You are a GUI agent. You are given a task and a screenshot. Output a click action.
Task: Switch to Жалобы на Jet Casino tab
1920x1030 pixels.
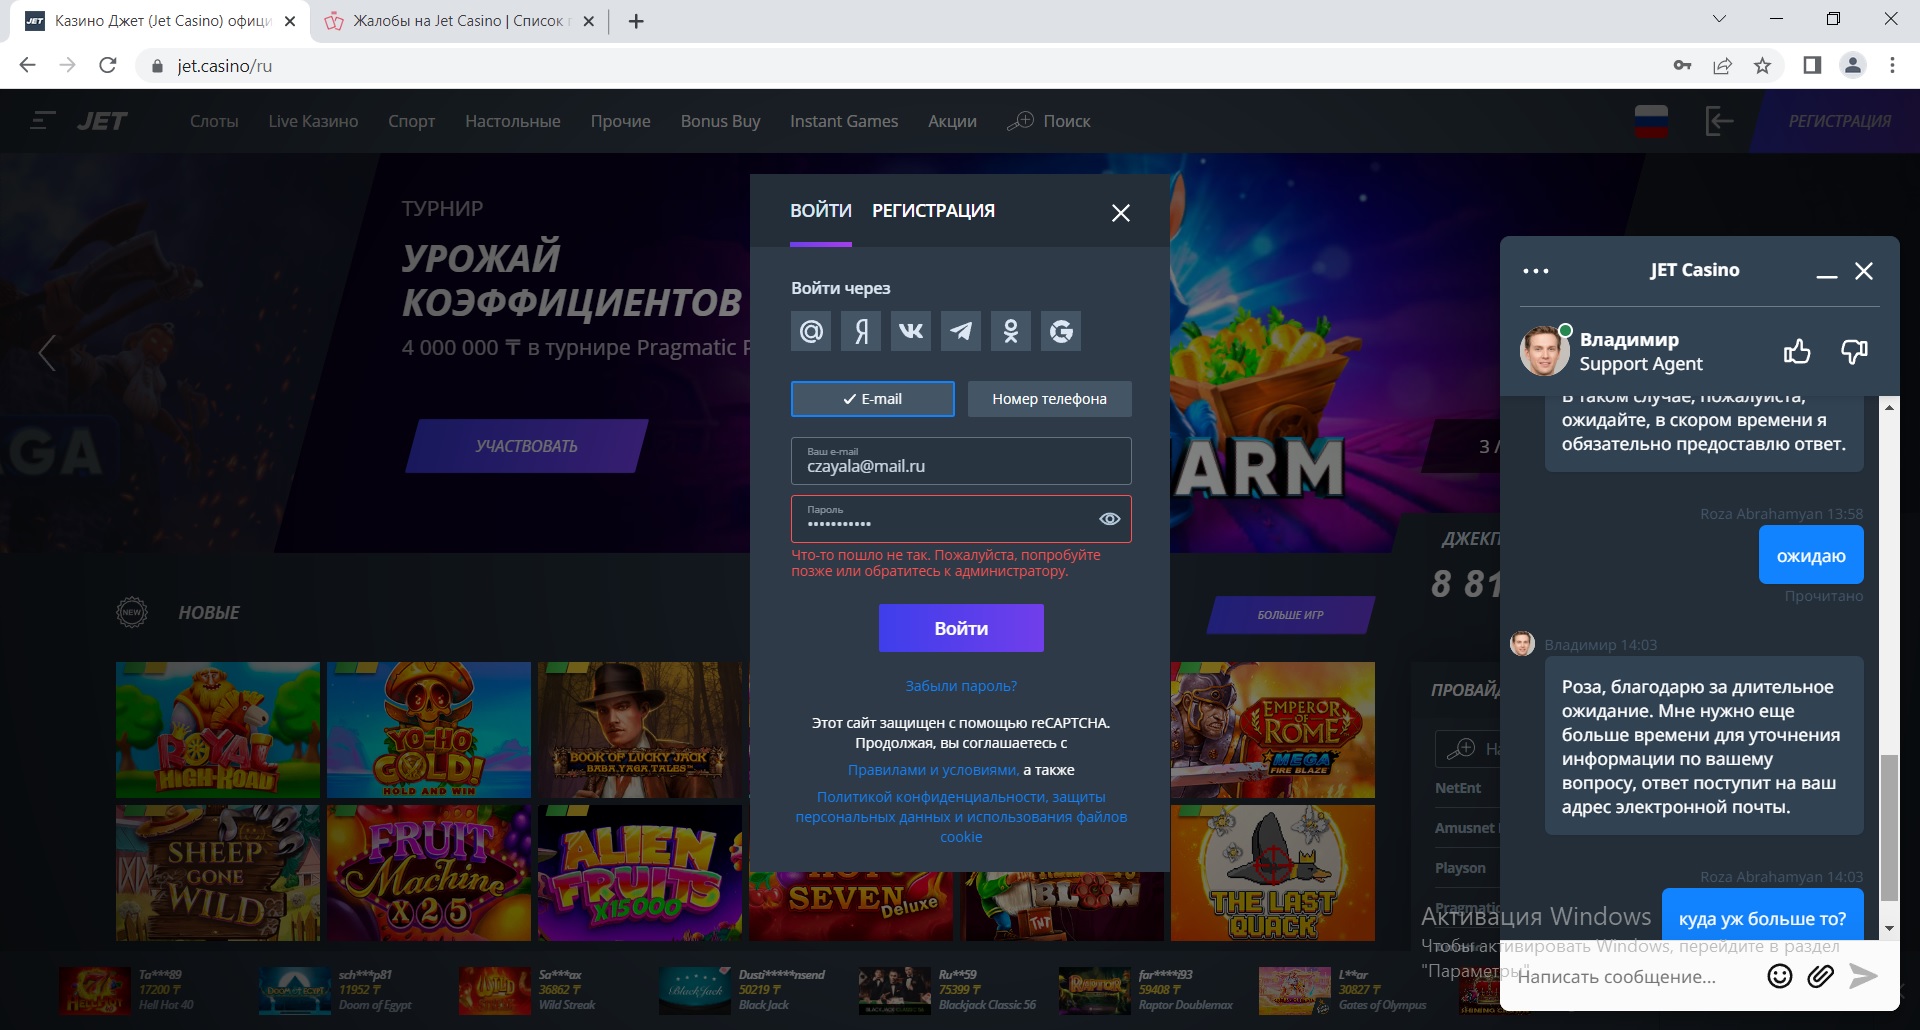pyautogui.click(x=460, y=21)
